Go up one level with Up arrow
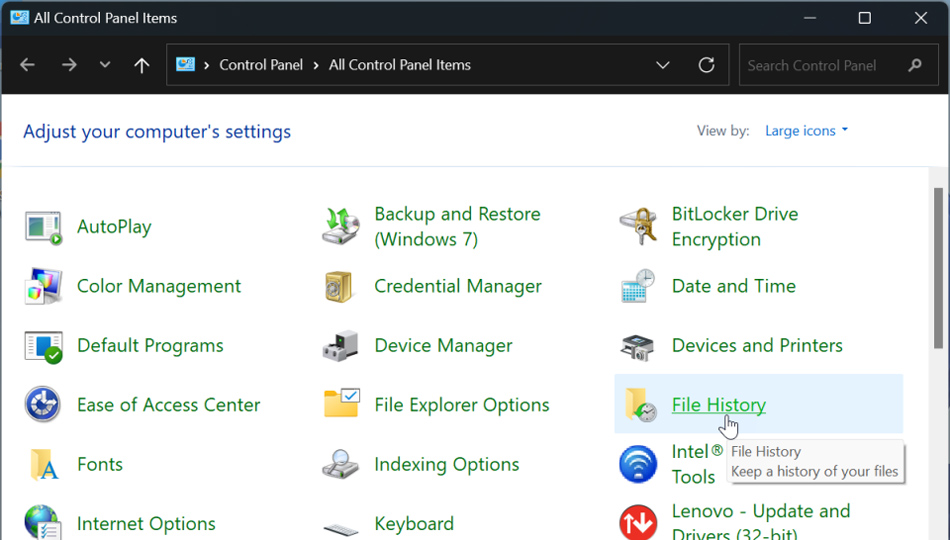 pos(142,65)
